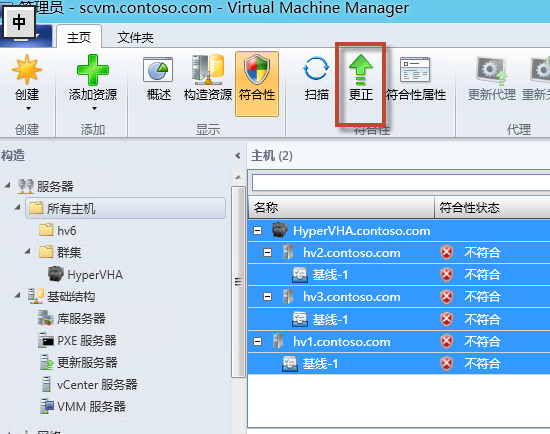Sort by the 名称 column header
550x434 pixels.
click(341, 207)
